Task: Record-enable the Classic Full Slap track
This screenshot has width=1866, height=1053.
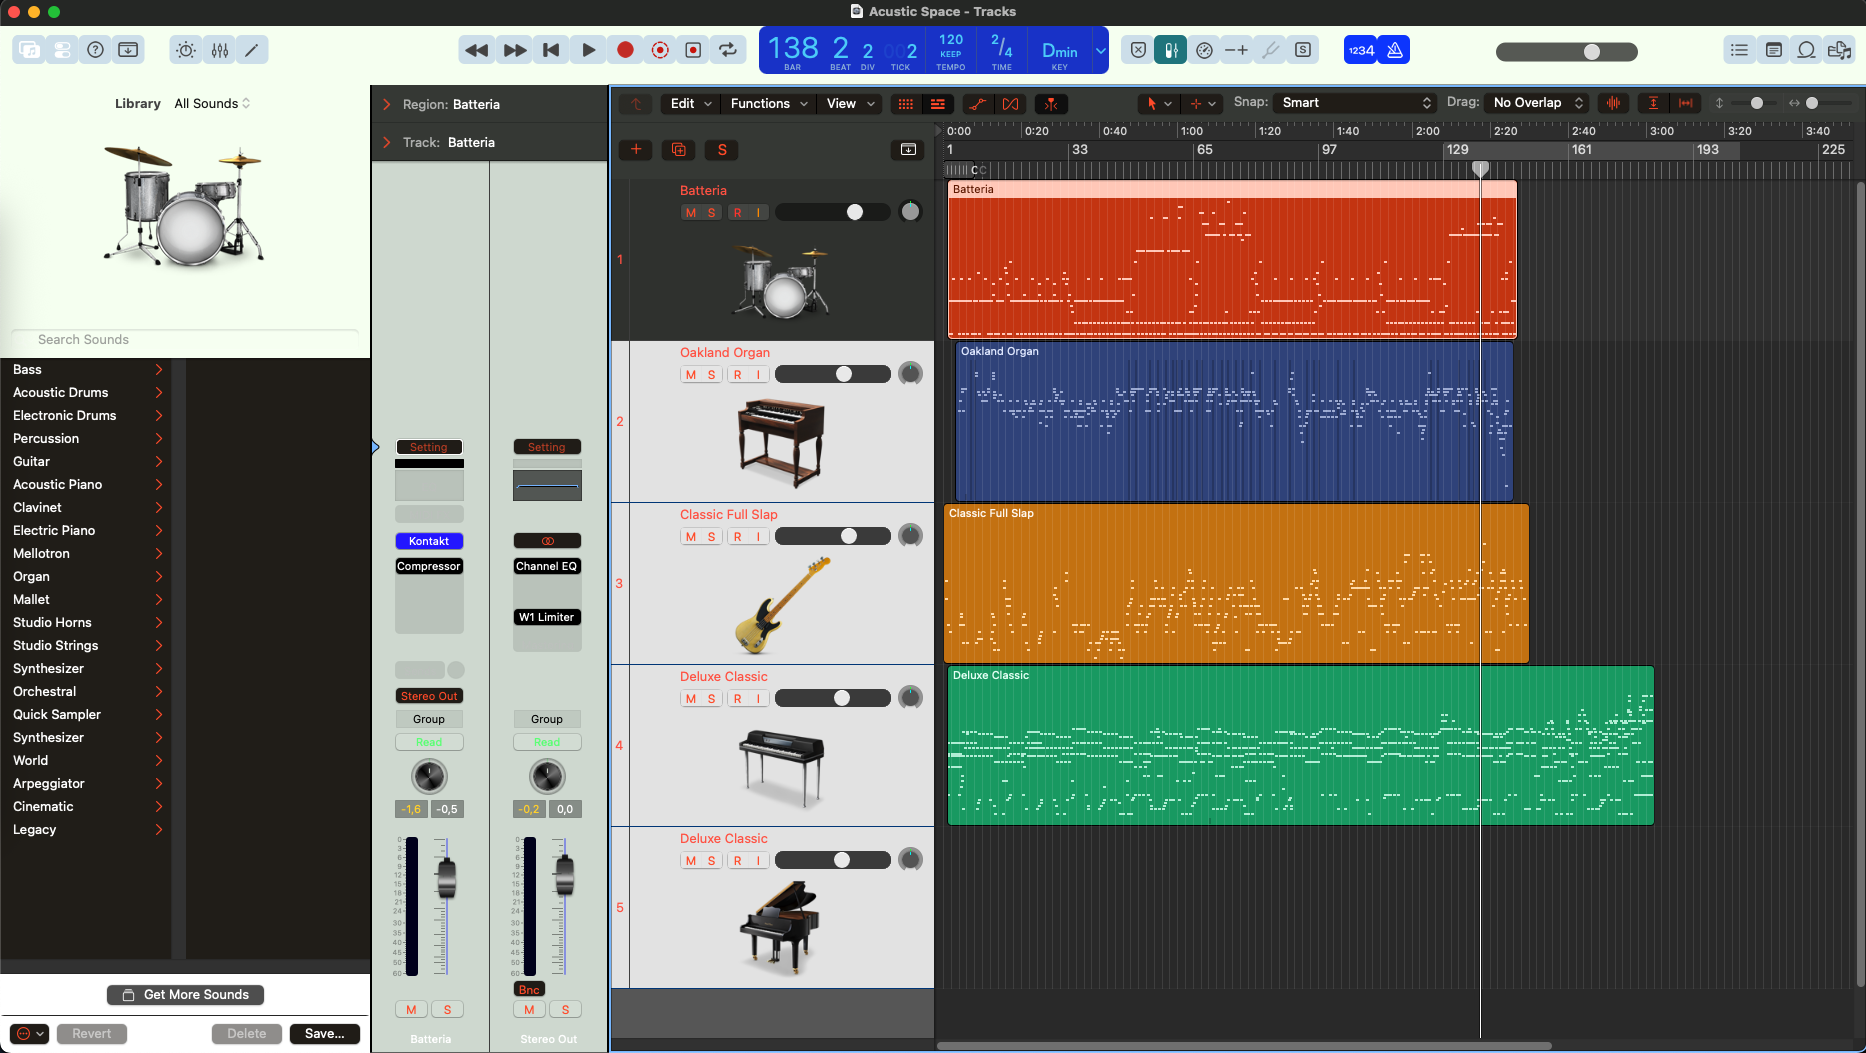Action: point(738,537)
